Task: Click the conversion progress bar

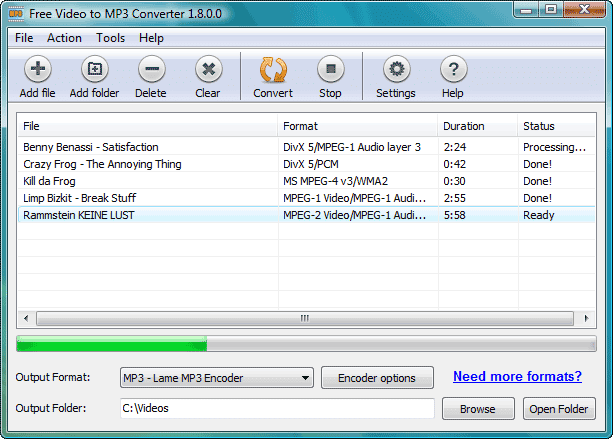Action: coord(306,344)
